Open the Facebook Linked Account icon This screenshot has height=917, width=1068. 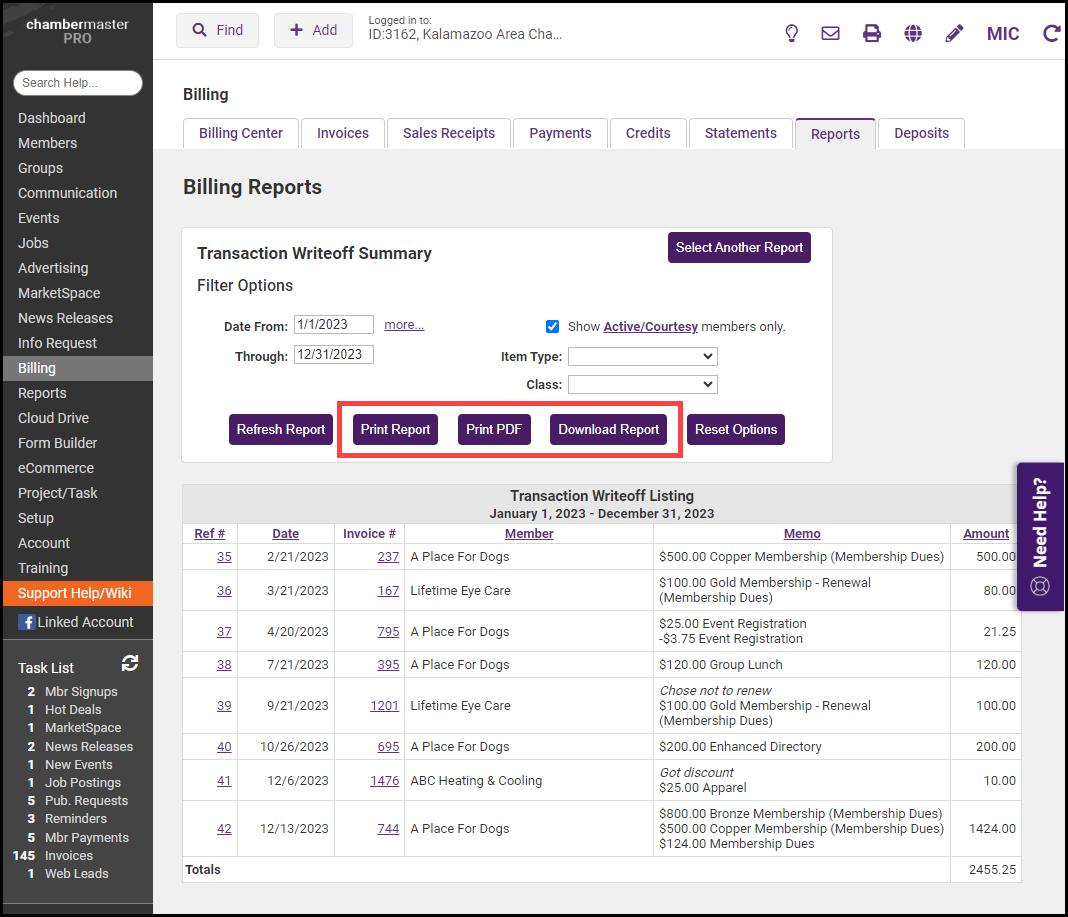25,622
